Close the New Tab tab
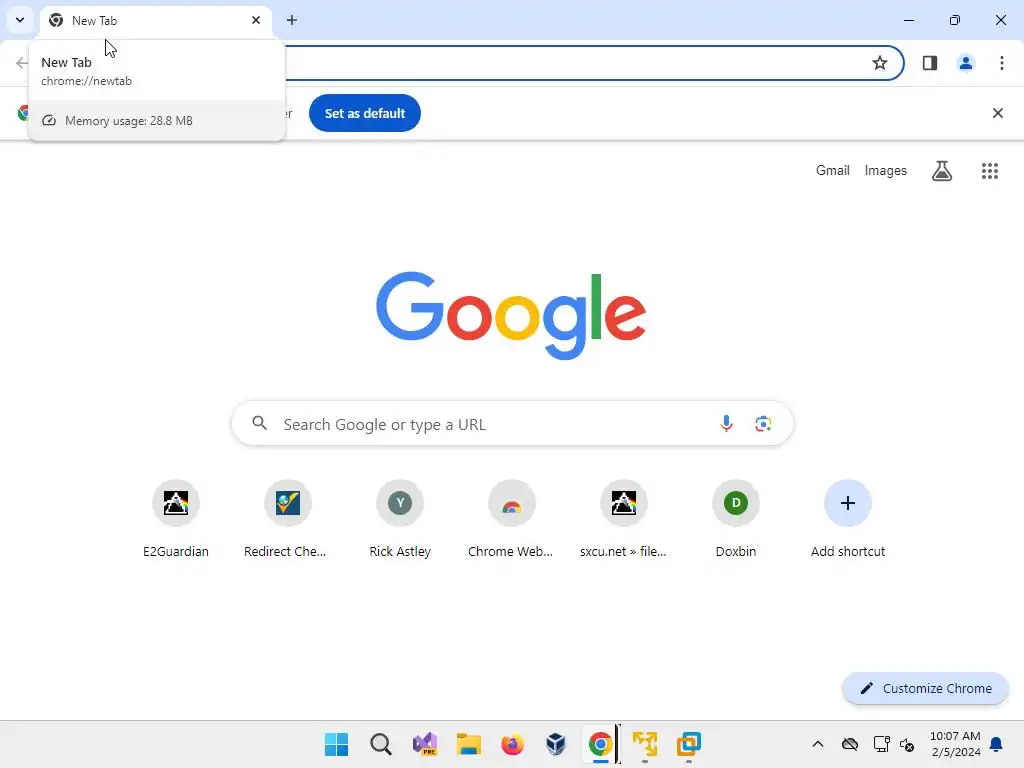This screenshot has height=768, width=1024. (256, 20)
